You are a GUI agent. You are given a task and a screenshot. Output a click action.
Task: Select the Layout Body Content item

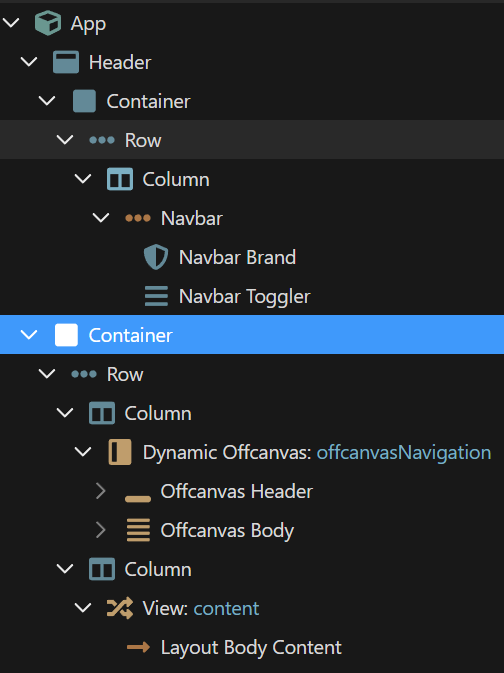pos(252,647)
